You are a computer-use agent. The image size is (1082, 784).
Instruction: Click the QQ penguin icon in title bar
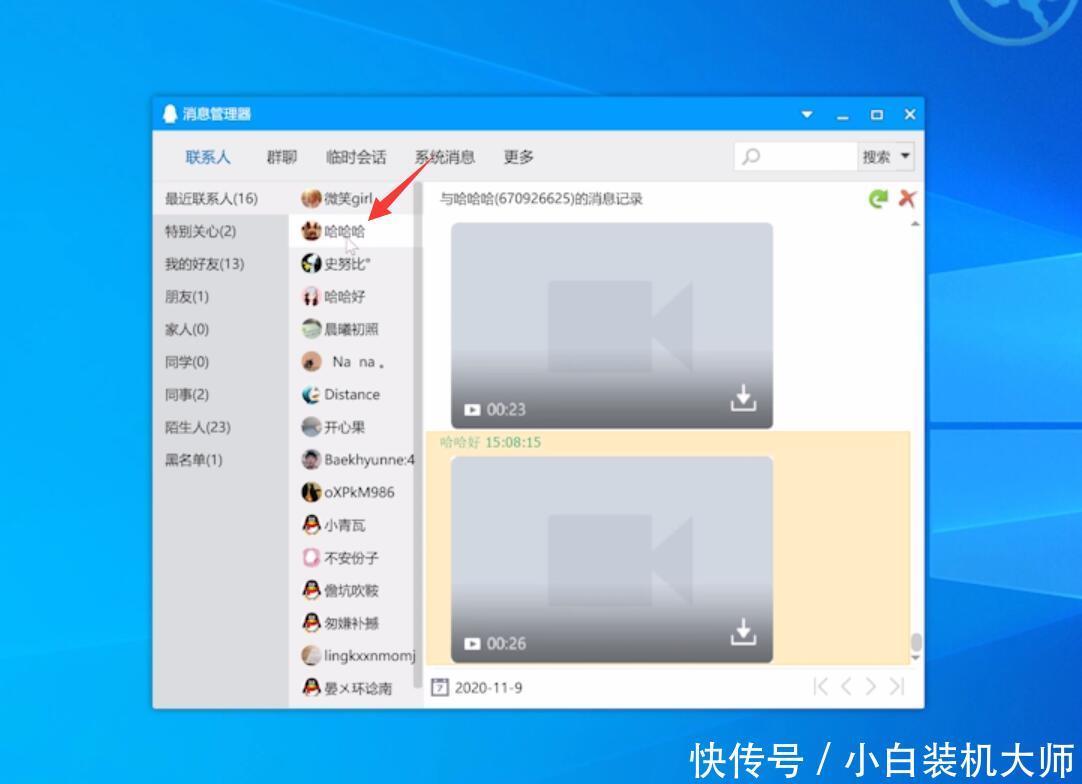[168, 113]
